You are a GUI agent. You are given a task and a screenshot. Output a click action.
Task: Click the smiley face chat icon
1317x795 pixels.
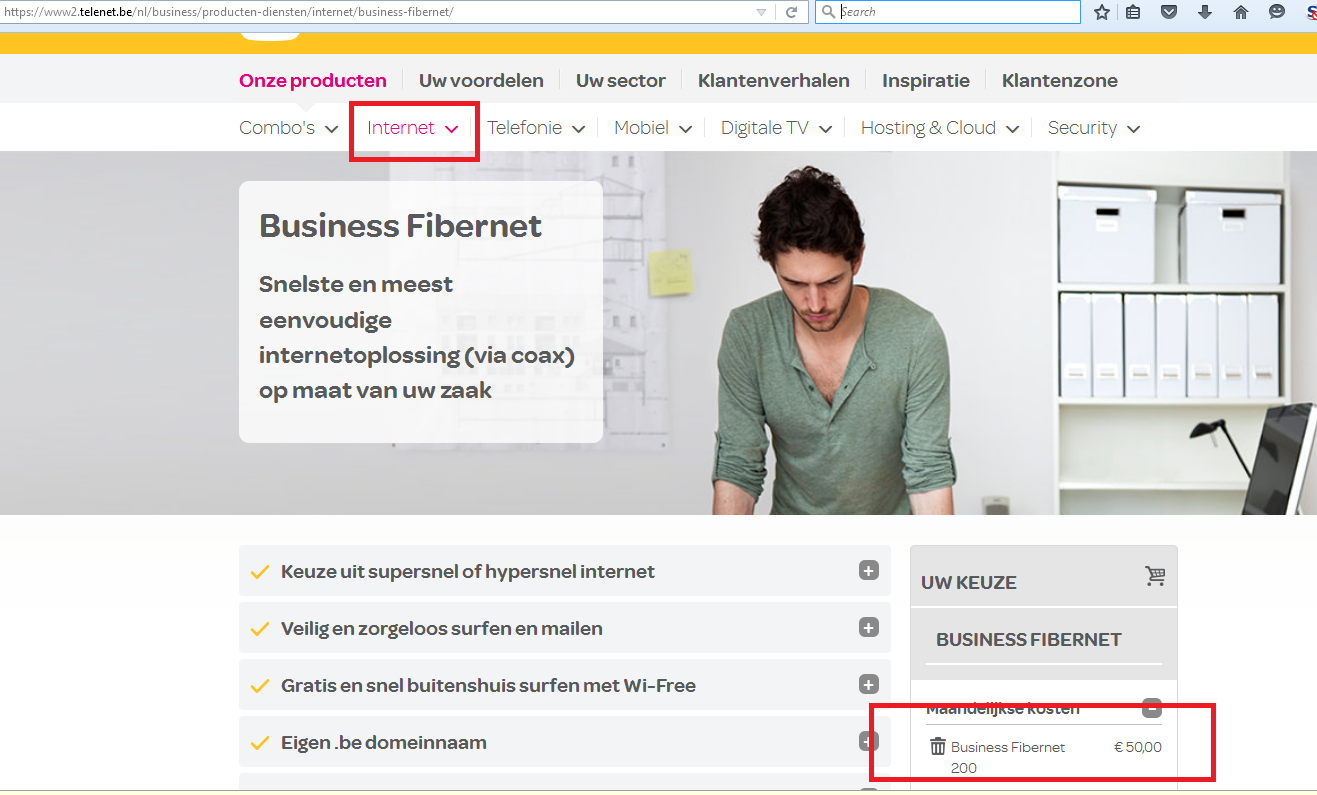1277,12
